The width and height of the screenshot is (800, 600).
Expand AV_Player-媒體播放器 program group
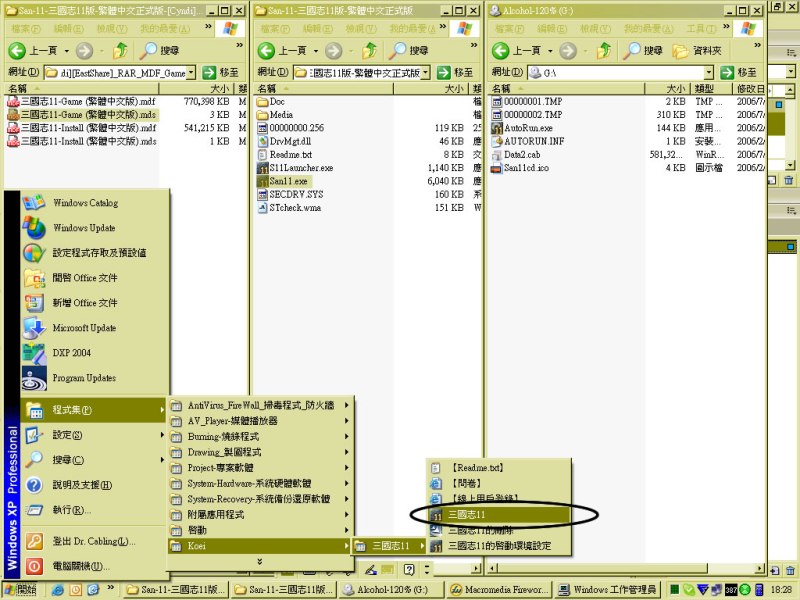260,421
